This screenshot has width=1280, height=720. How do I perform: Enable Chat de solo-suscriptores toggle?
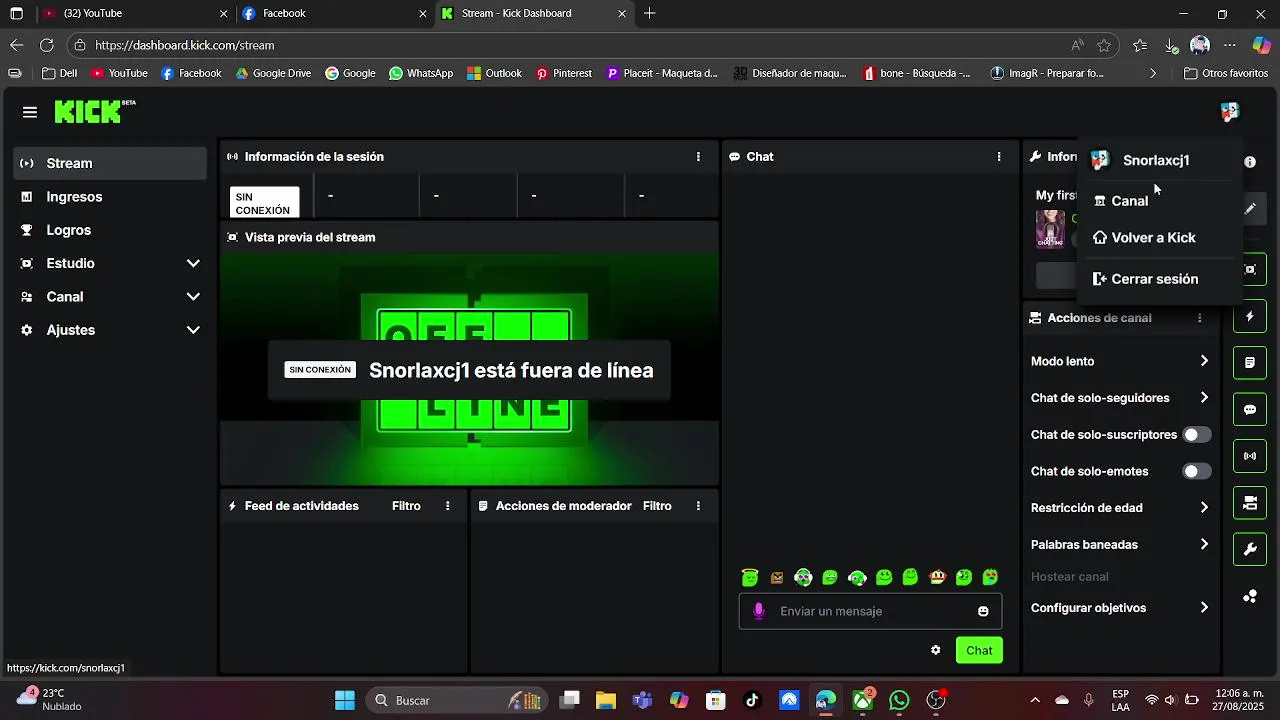pyautogui.click(x=1196, y=435)
